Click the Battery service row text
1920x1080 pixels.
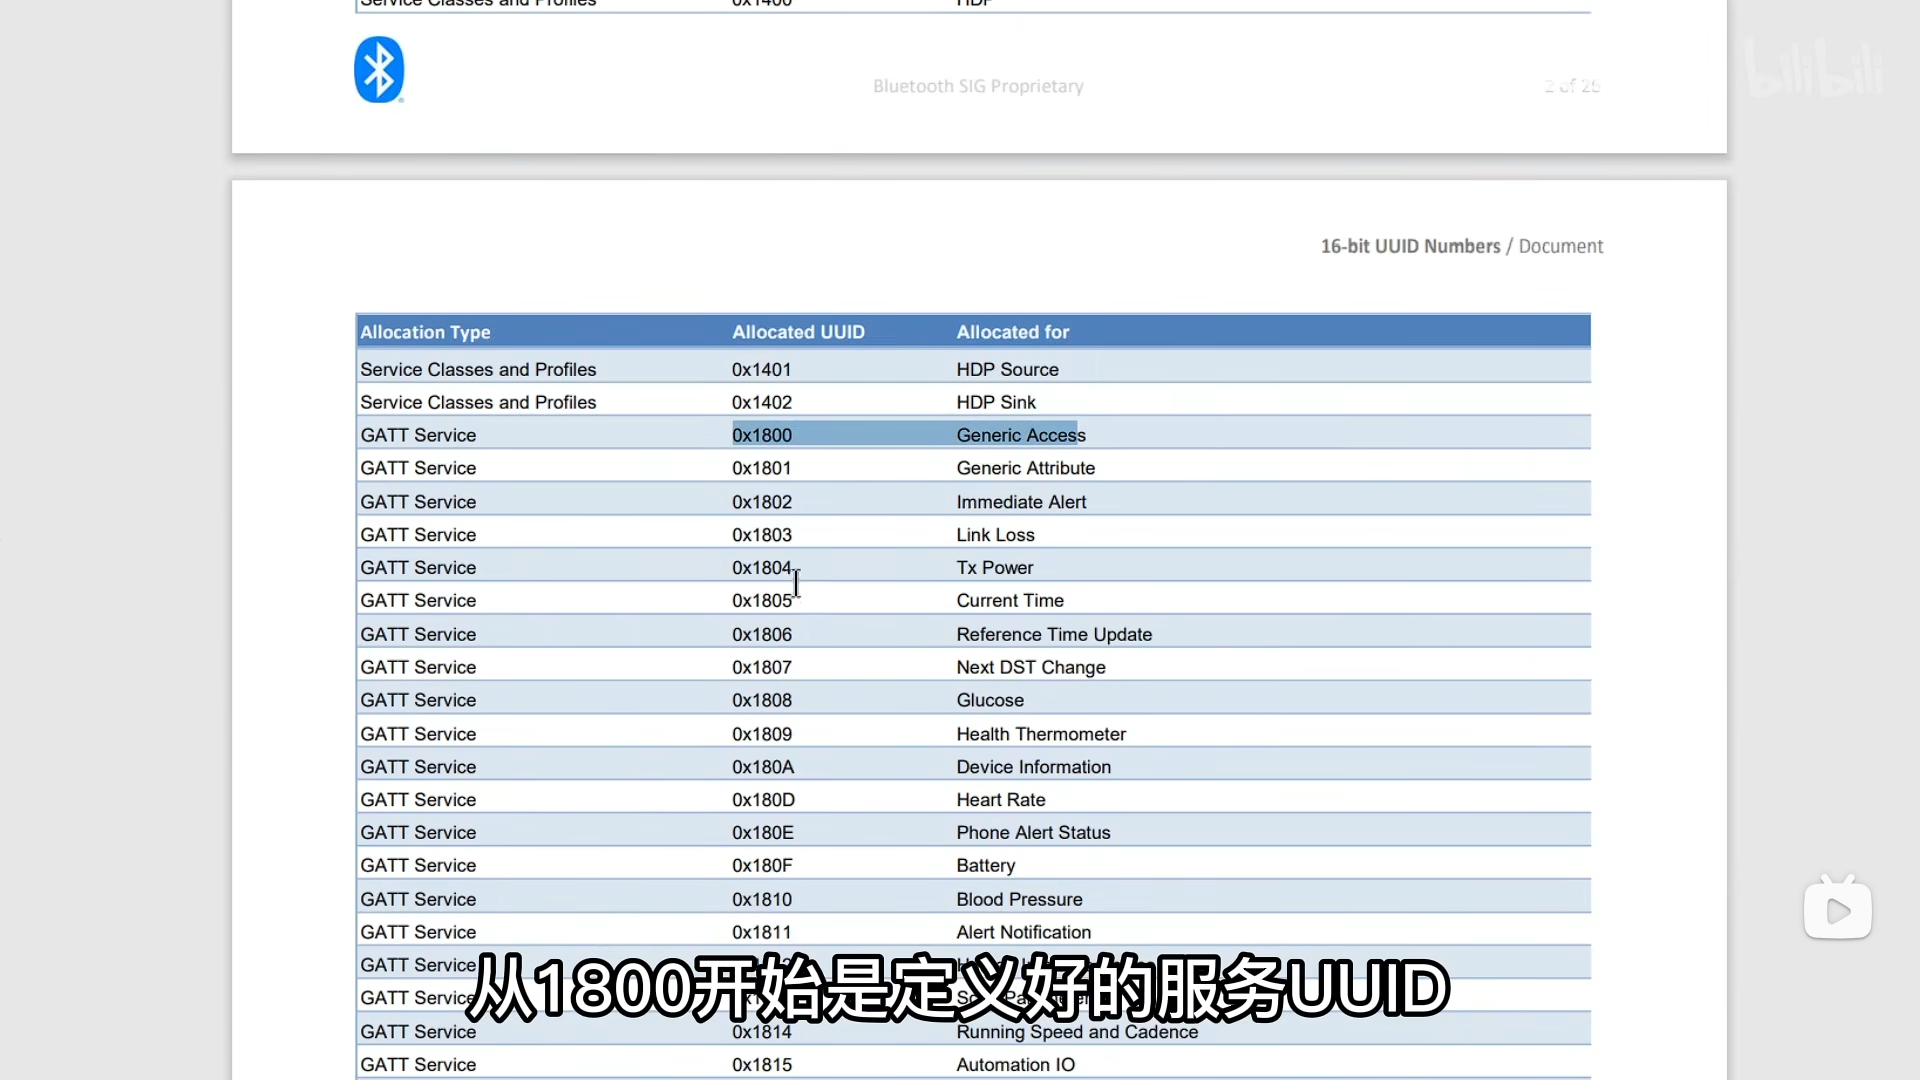tap(985, 866)
